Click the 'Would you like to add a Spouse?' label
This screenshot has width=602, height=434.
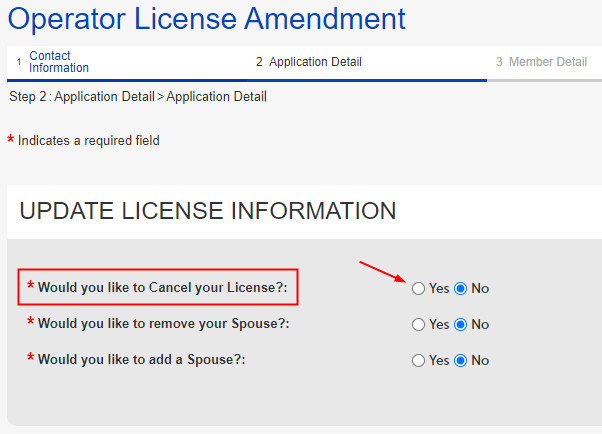[141, 360]
